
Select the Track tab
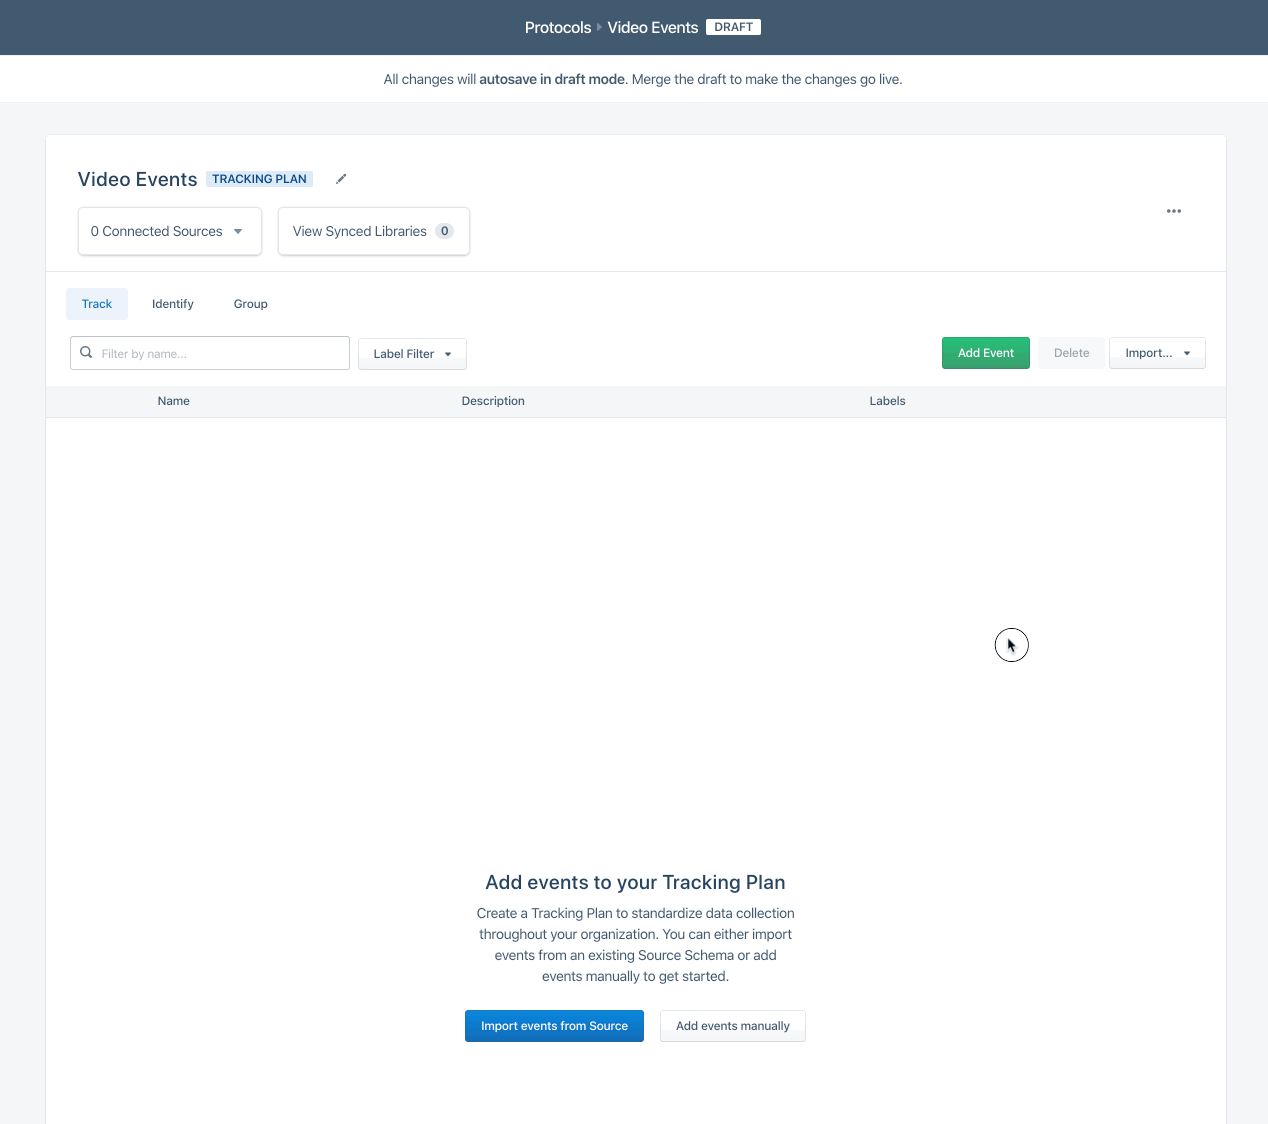[97, 304]
